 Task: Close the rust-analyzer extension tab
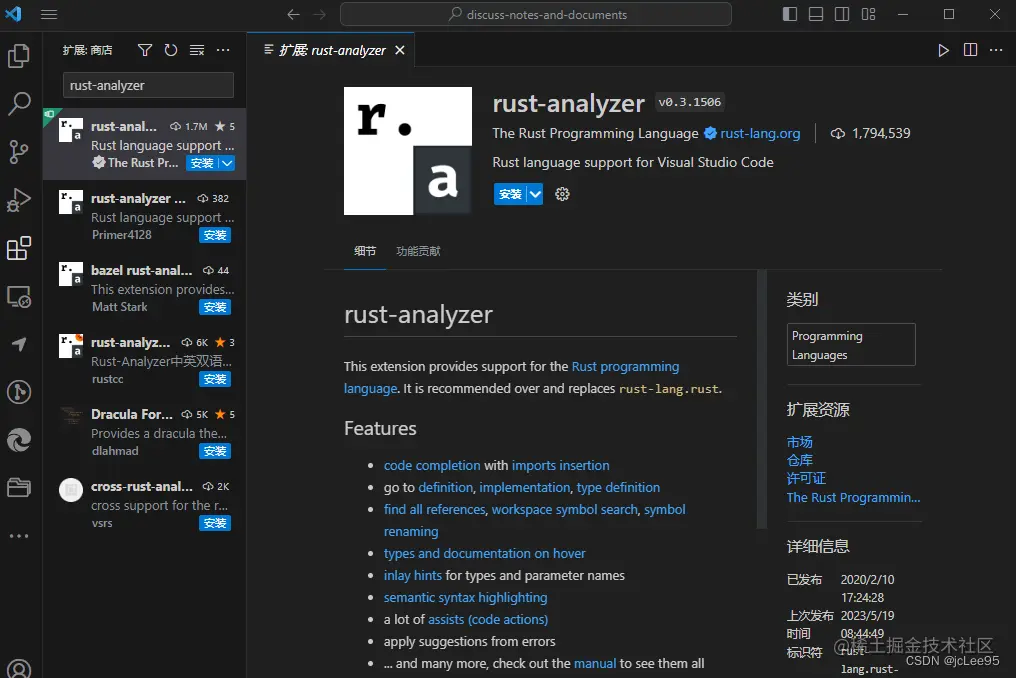pos(400,50)
